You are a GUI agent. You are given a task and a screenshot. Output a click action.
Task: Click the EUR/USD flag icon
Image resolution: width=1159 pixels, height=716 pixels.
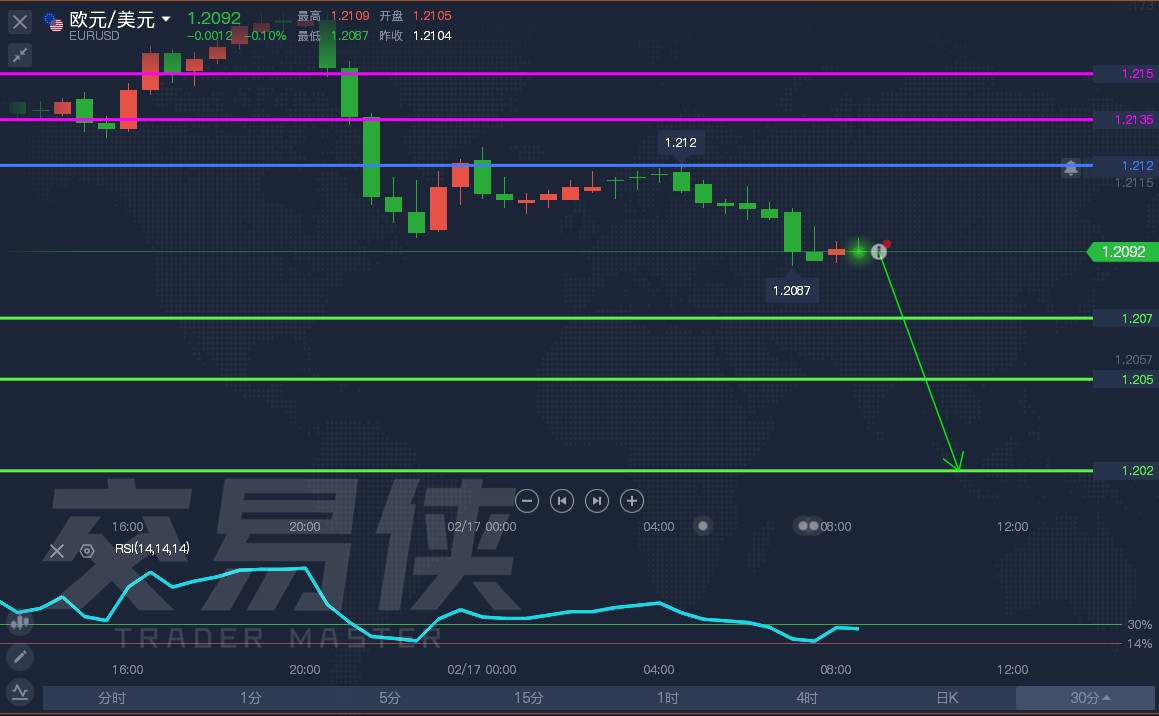53,22
